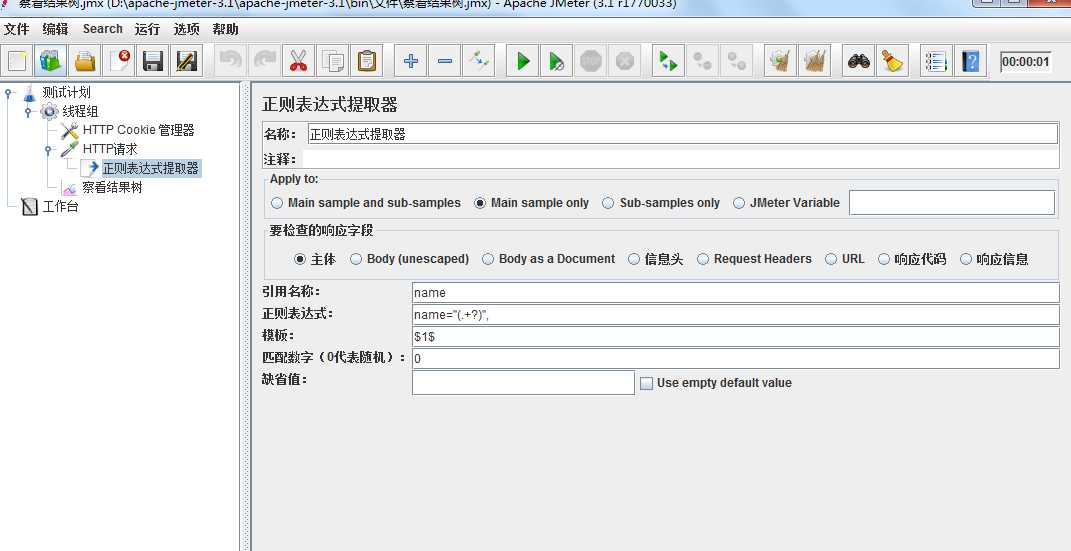
Task: Click the Close test plan icon
Action: [x=119, y=61]
